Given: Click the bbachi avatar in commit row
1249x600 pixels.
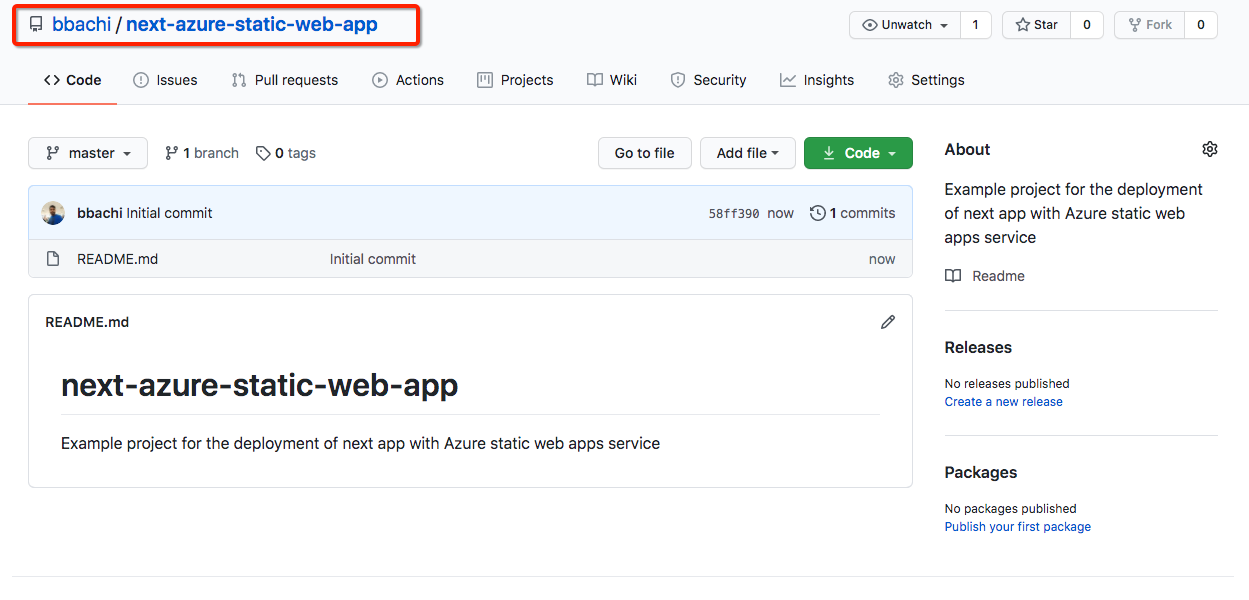Looking at the screenshot, I should tap(53, 213).
